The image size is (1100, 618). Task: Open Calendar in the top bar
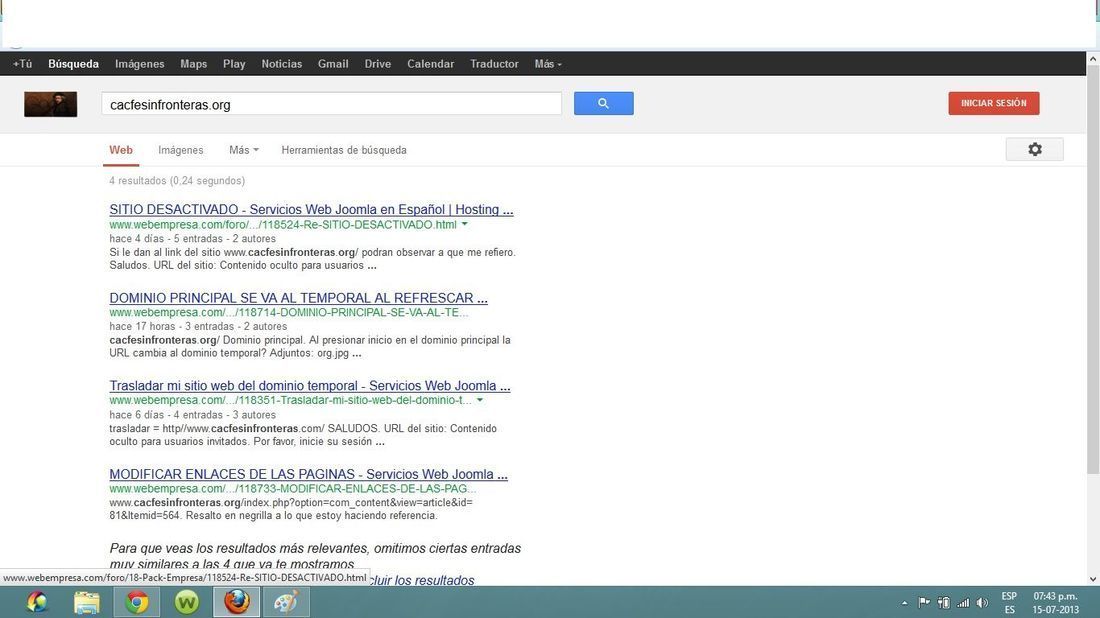coord(431,64)
